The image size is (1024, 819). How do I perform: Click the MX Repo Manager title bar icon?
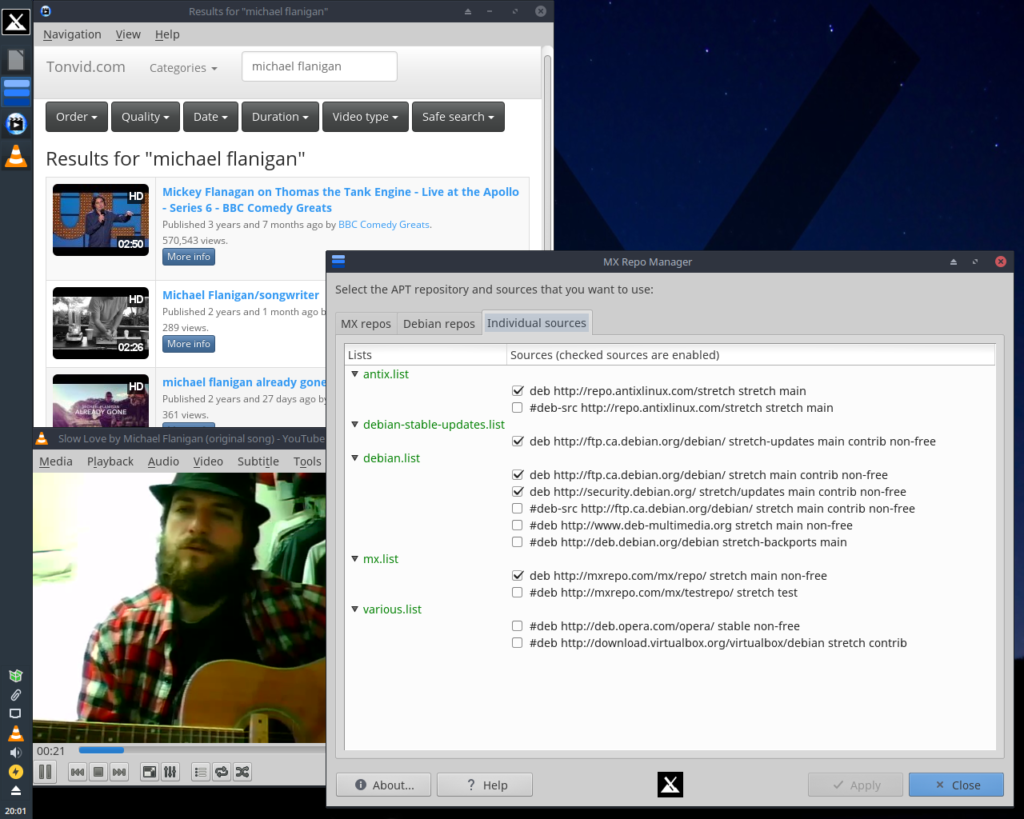[x=338, y=261]
